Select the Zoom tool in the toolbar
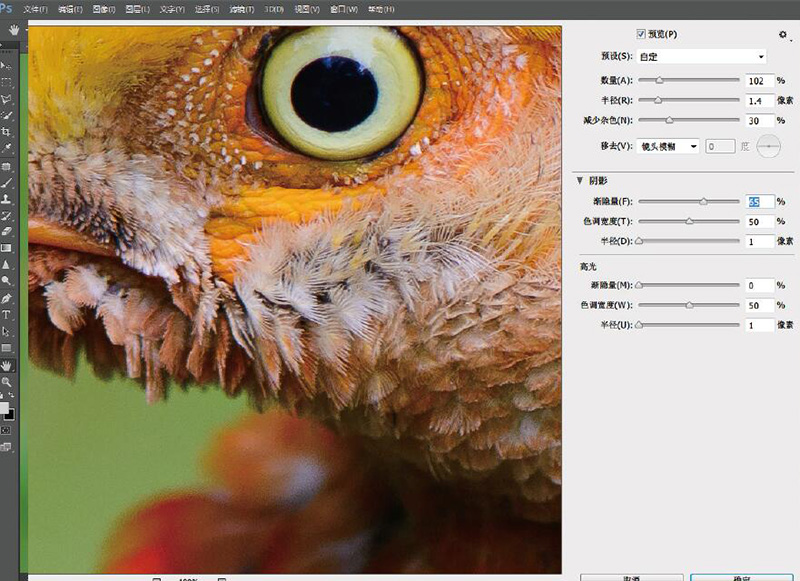The image size is (800, 581). (x=7, y=382)
